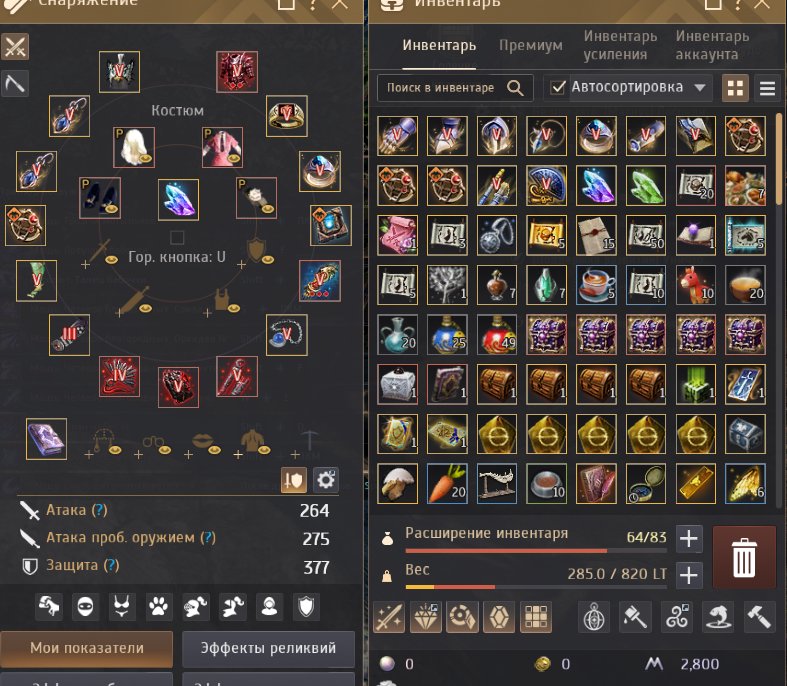Click the paw print pet icon
Screen dimensions: 787x686
159,607
